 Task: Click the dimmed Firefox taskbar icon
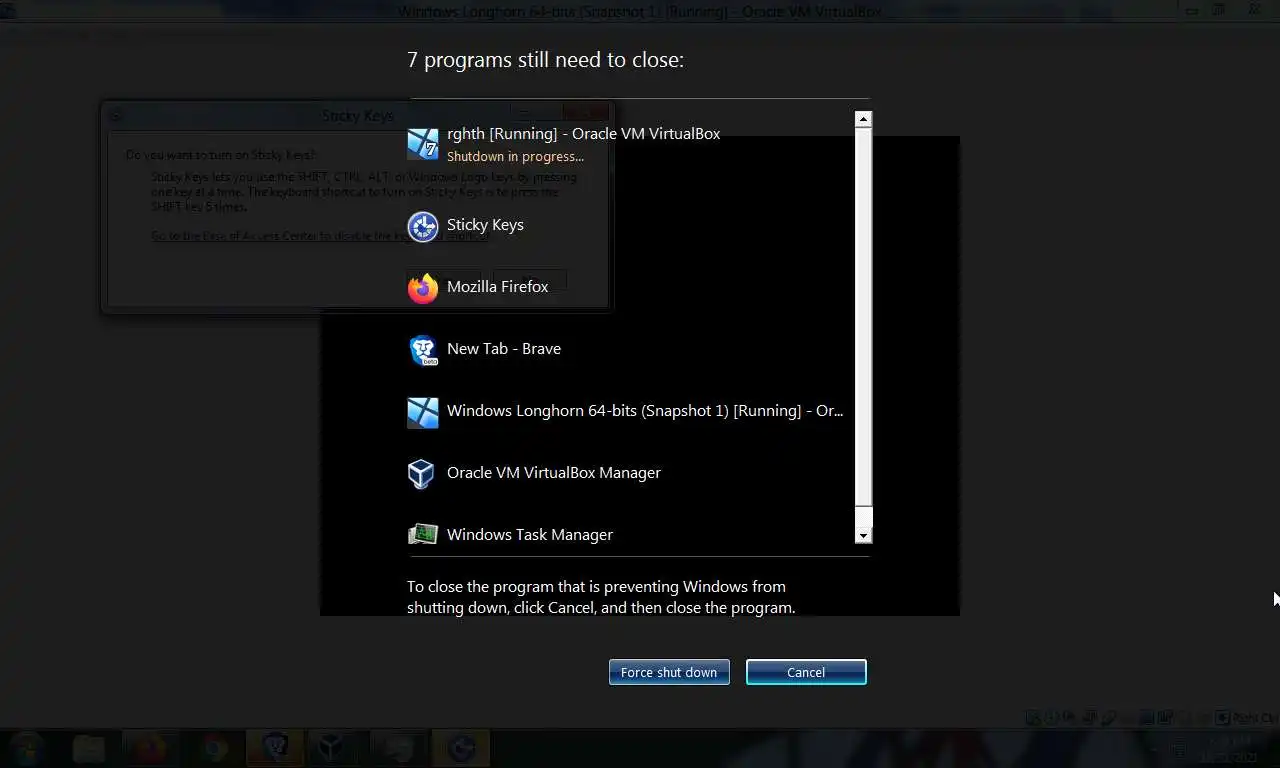(x=151, y=748)
